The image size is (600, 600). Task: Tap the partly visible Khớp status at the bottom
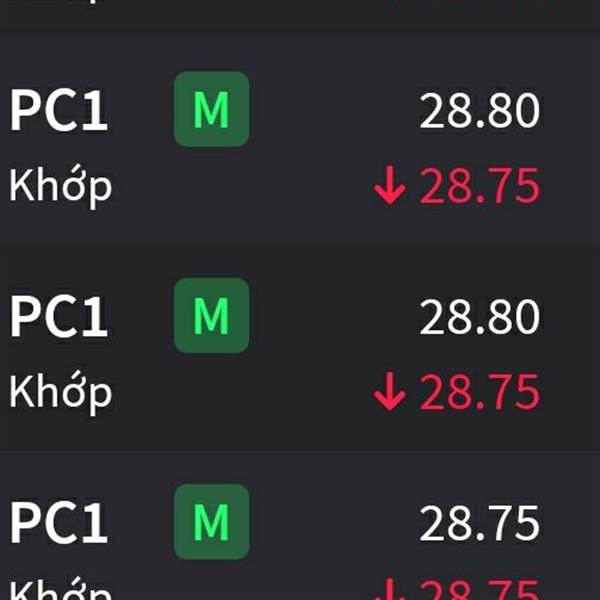tap(60, 589)
